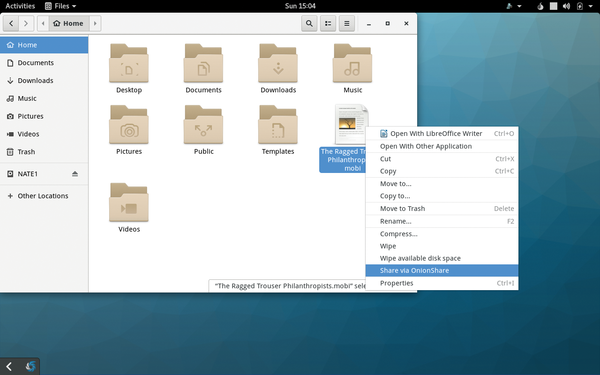Choose Cut from the context menu
Viewport: 600px width, 375px height.
click(x=442, y=159)
